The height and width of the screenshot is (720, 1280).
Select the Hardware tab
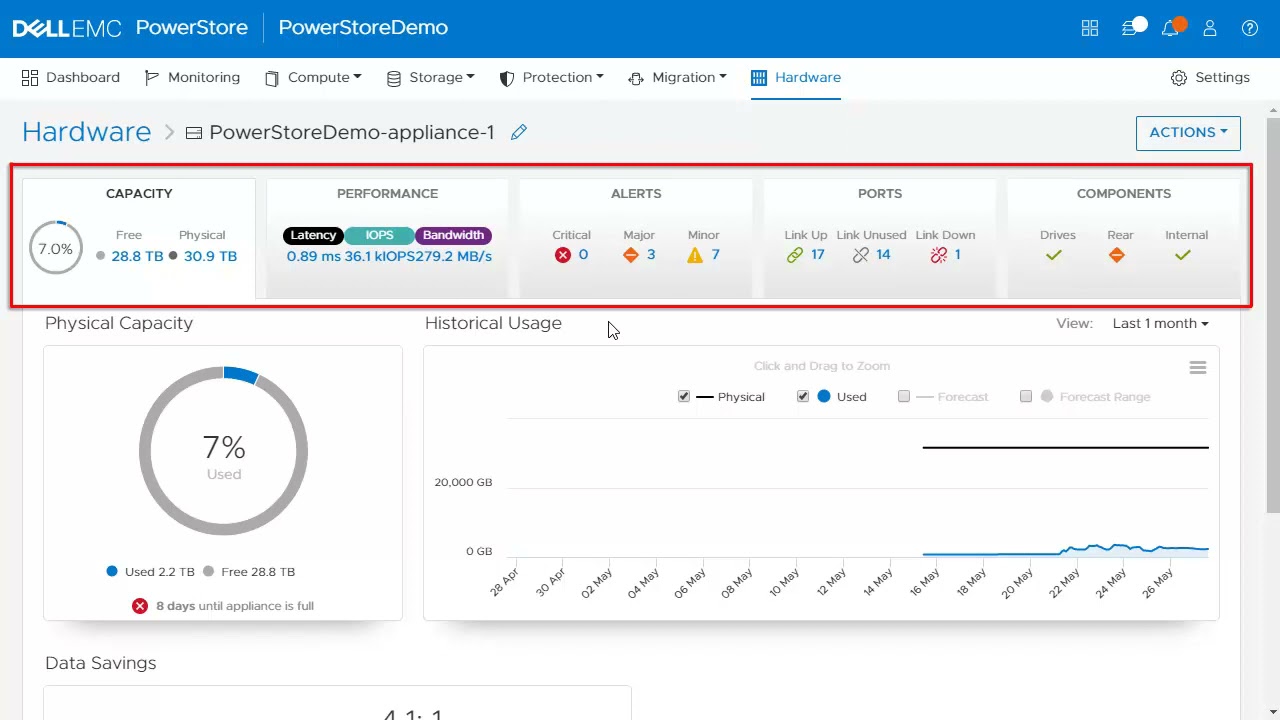tap(796, 78)
